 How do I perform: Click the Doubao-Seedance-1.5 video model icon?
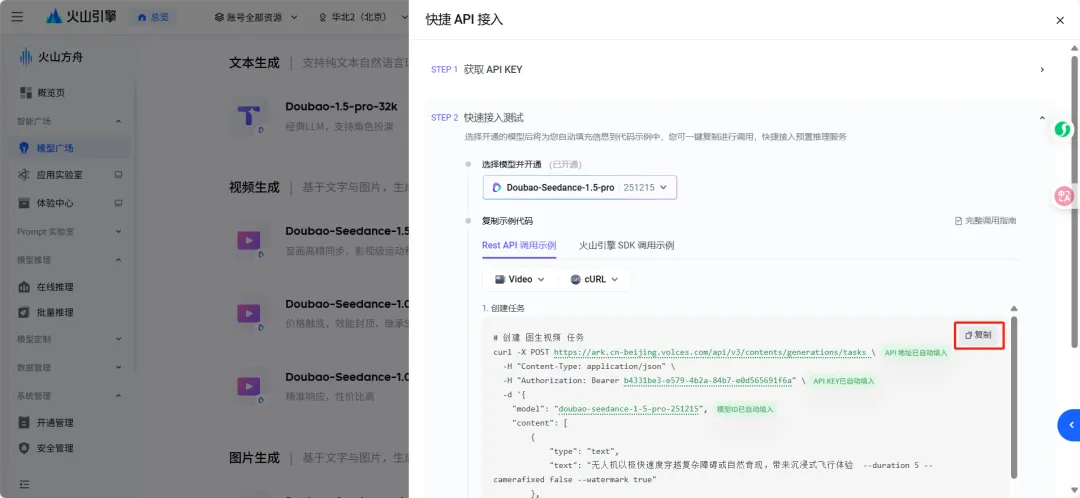[x=250, y=240]
